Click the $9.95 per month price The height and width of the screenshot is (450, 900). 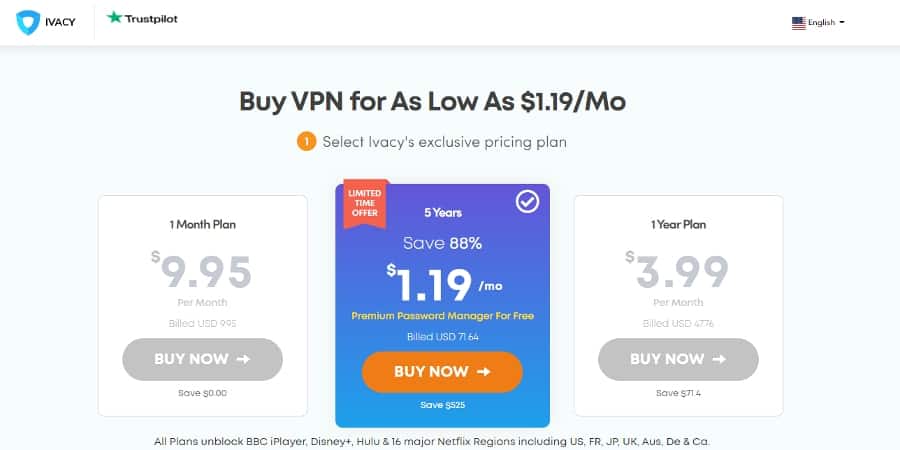(202, 272)
